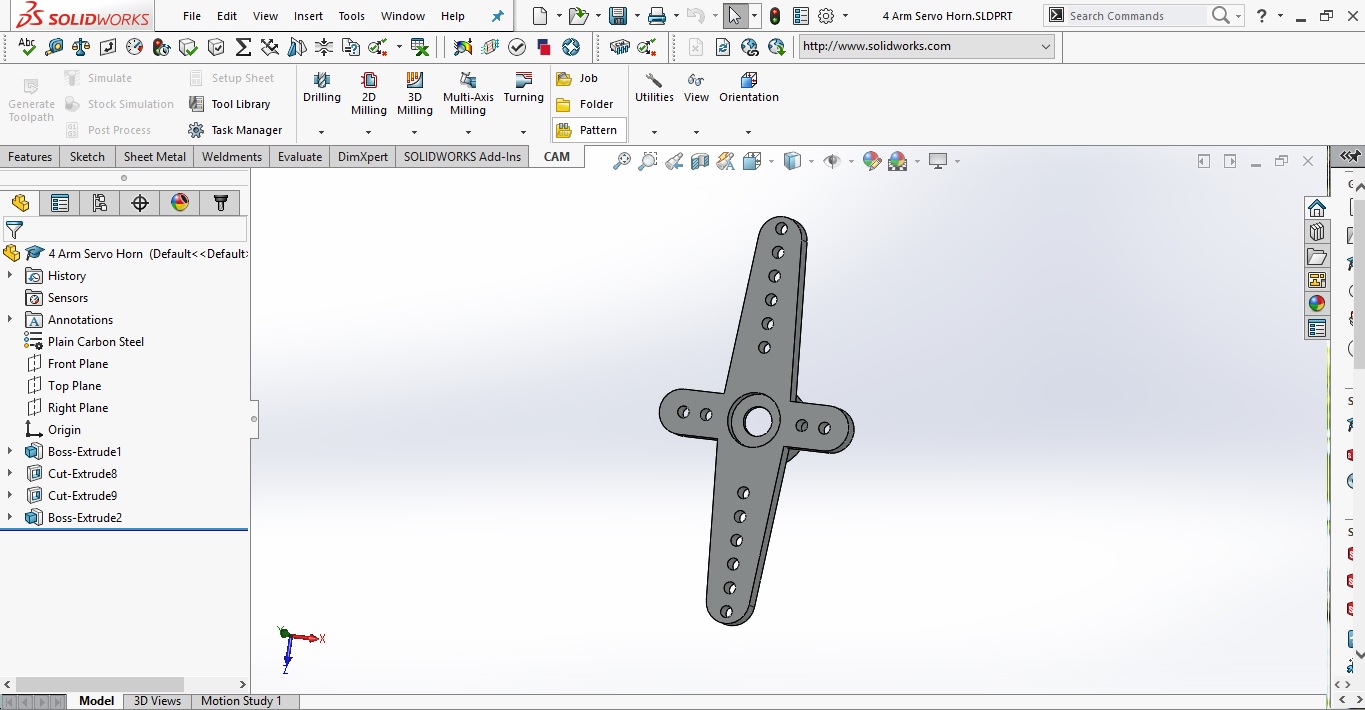Pin the menu bar pushpin

click(498, 16)
